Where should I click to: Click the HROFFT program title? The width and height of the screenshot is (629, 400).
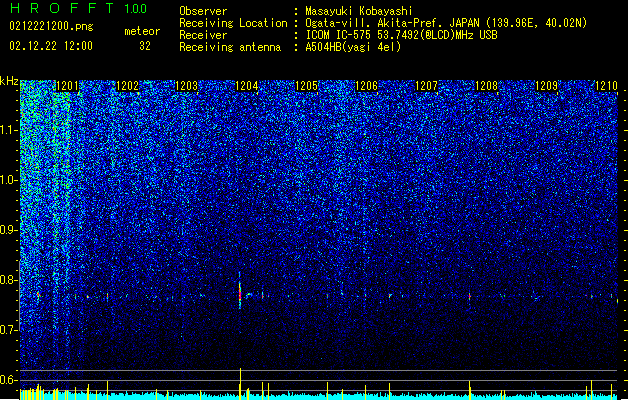[62, 8]
